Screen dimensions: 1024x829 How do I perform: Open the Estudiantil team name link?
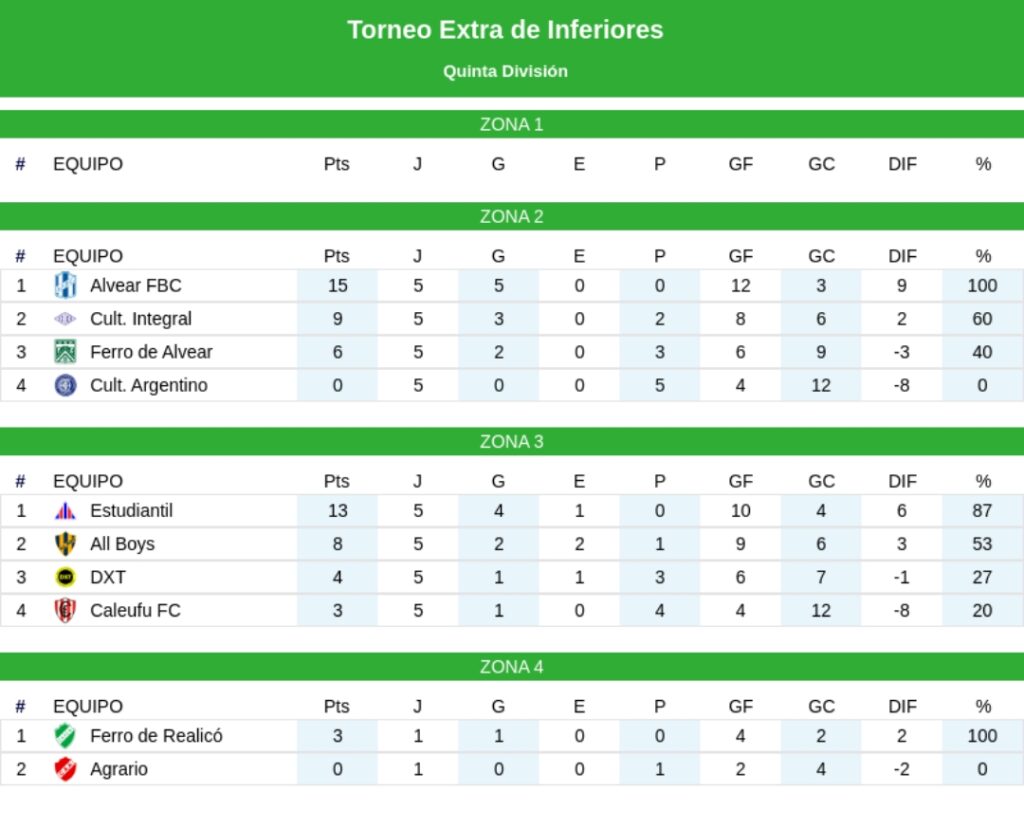pyautogui.click(x=131, y=511)
